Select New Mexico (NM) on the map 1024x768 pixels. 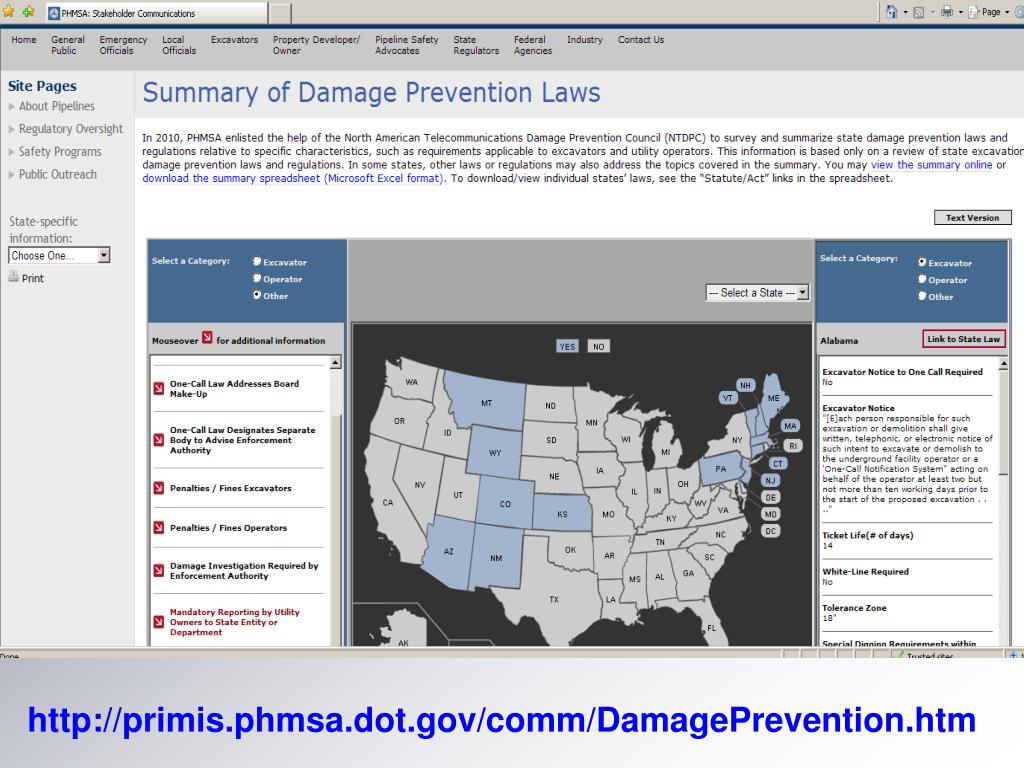point(496,558)
